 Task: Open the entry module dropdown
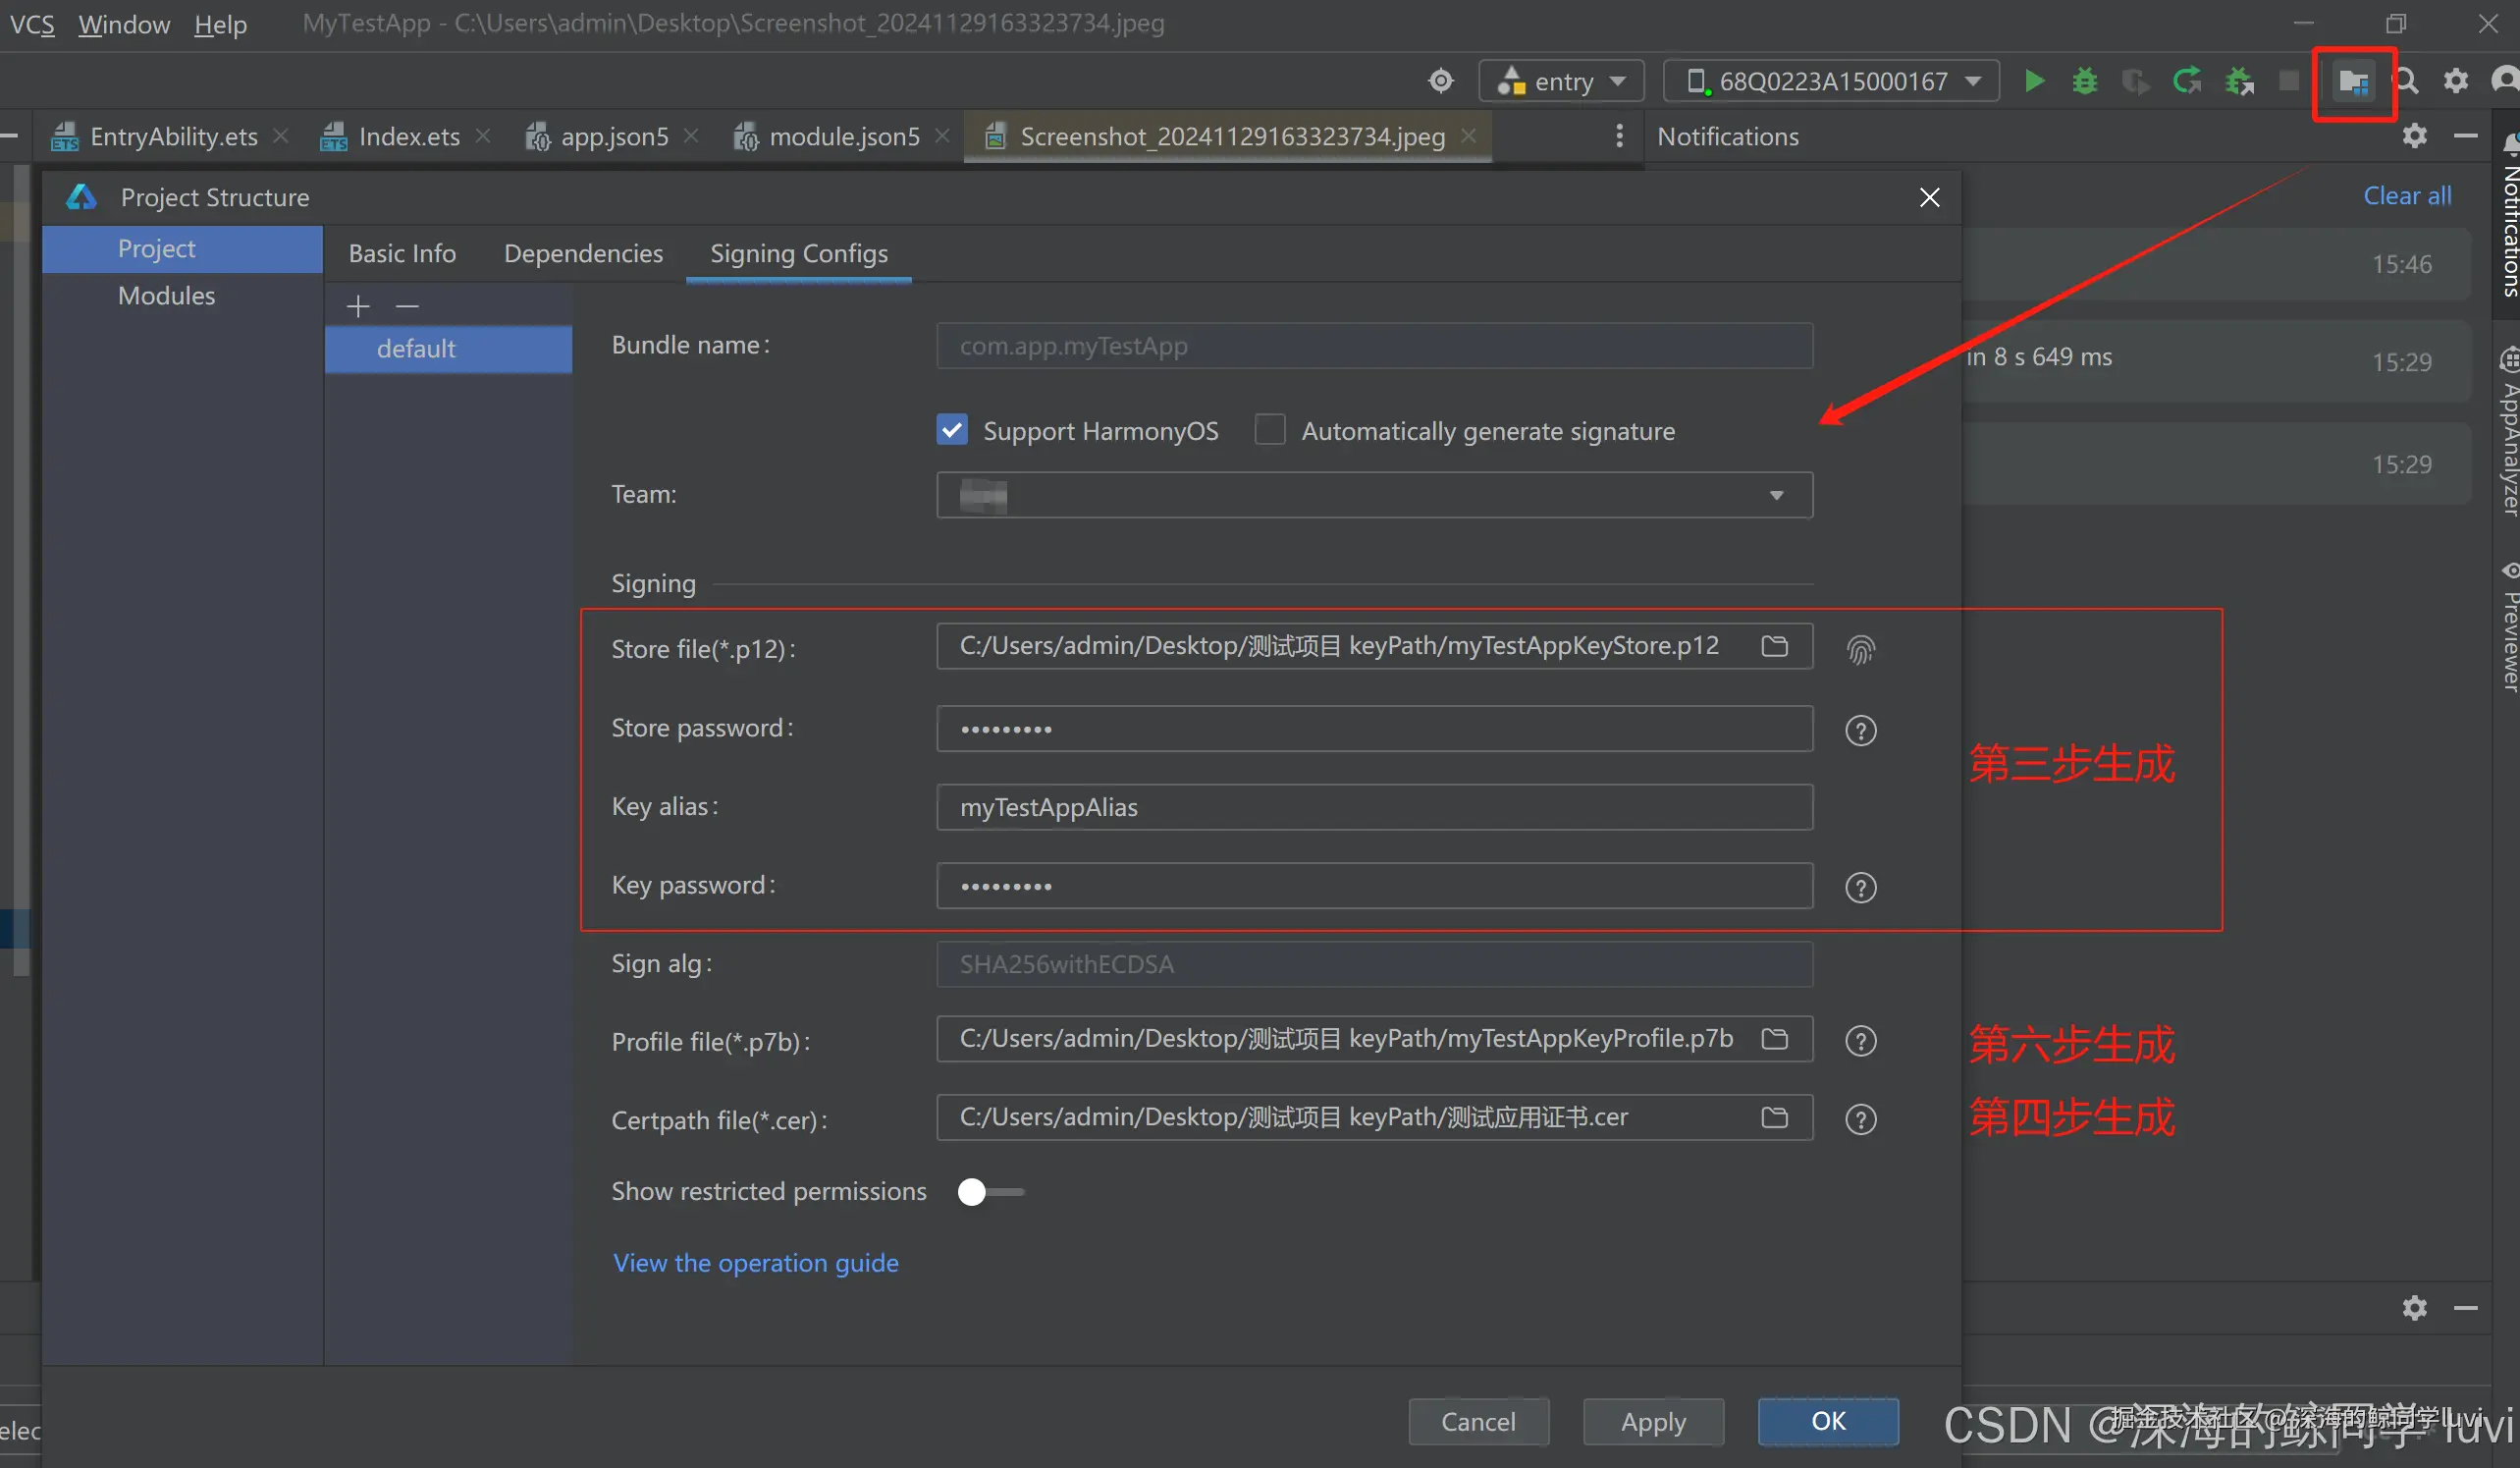[1561, 81]
